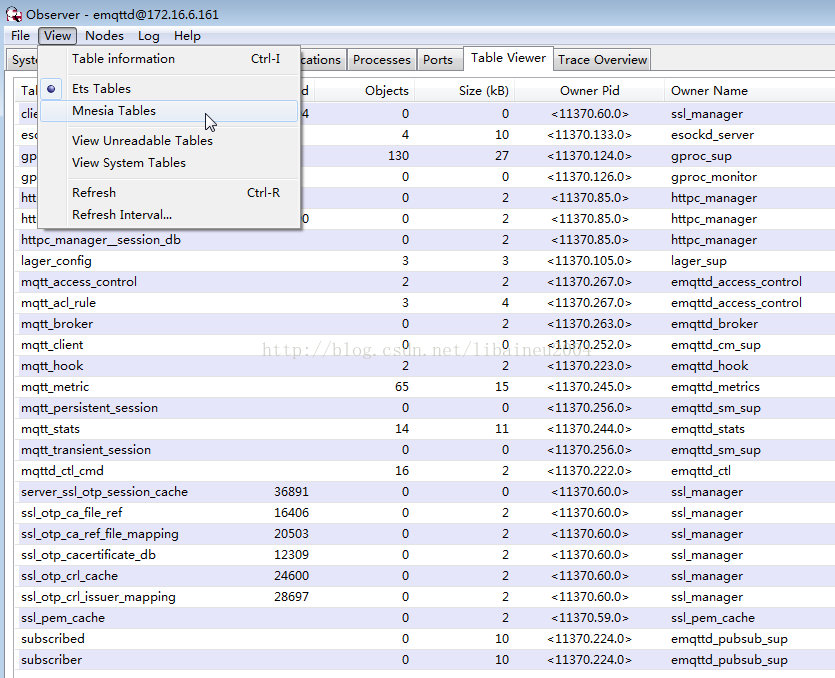This screenshot has height=678, width=835.
Task: Click owner pid <11370.133.0>
Action: [590, 135]
